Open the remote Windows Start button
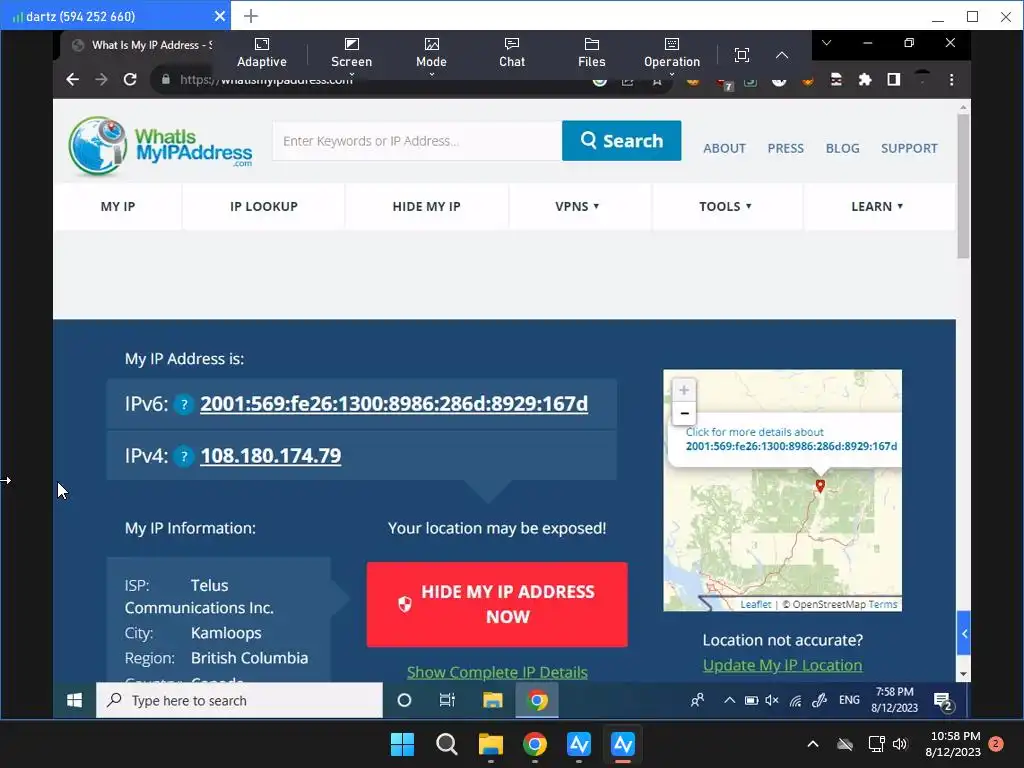1024x768 pixels. [74, 700]
